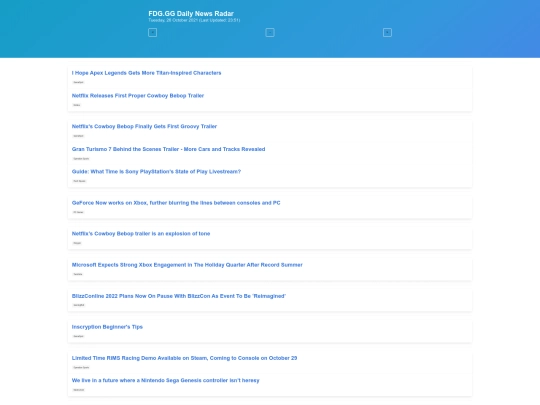Click the source tag under explosion of tone headline

pyautogui.click(x=77, y=243)
